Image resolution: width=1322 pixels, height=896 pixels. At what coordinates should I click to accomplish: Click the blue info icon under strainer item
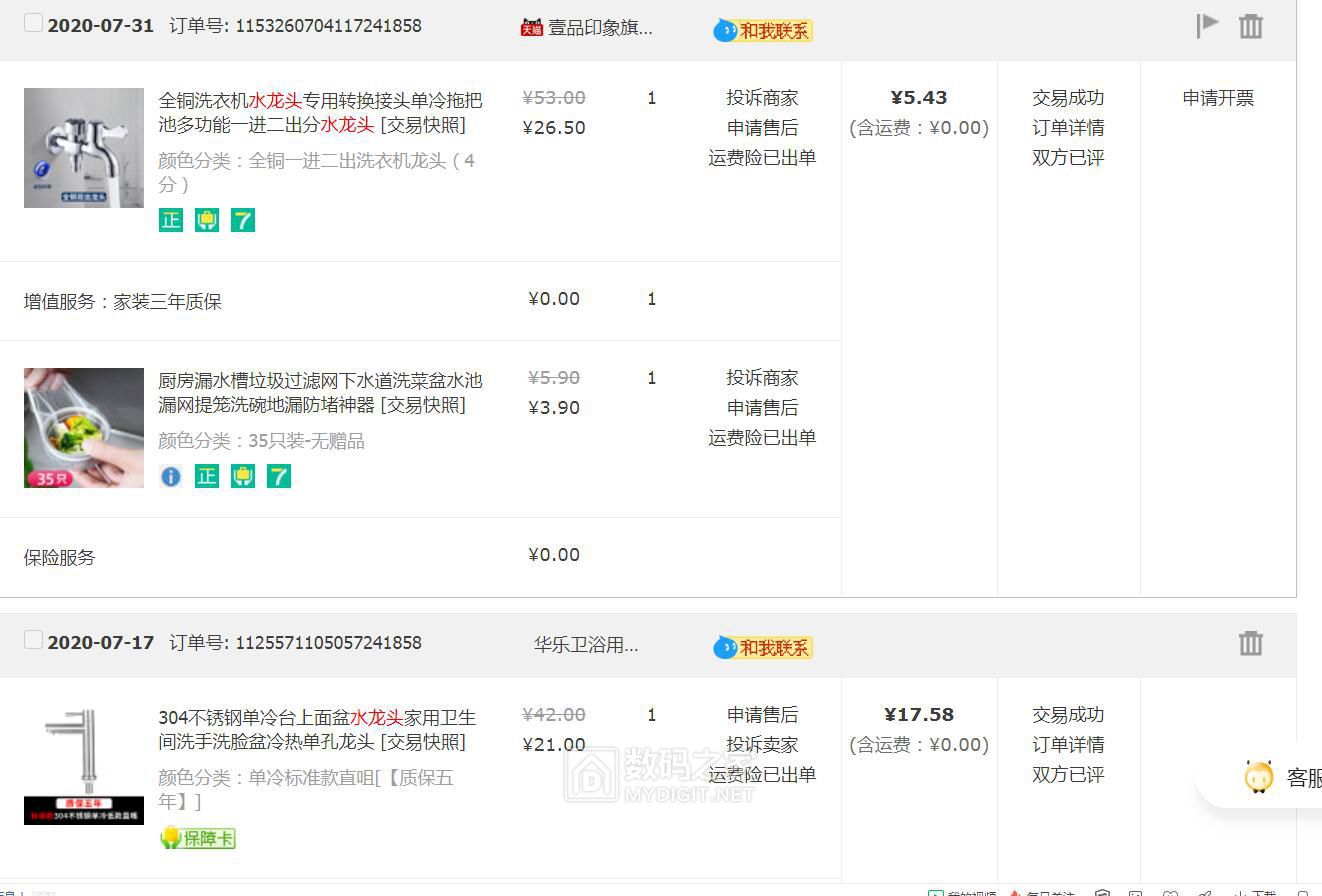click(171, 476)
